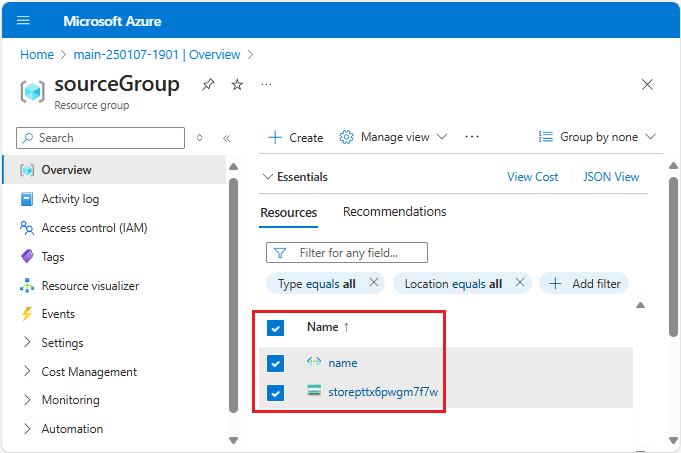
Task: Click the Filter for any field box
Action: tap(347, 253)
